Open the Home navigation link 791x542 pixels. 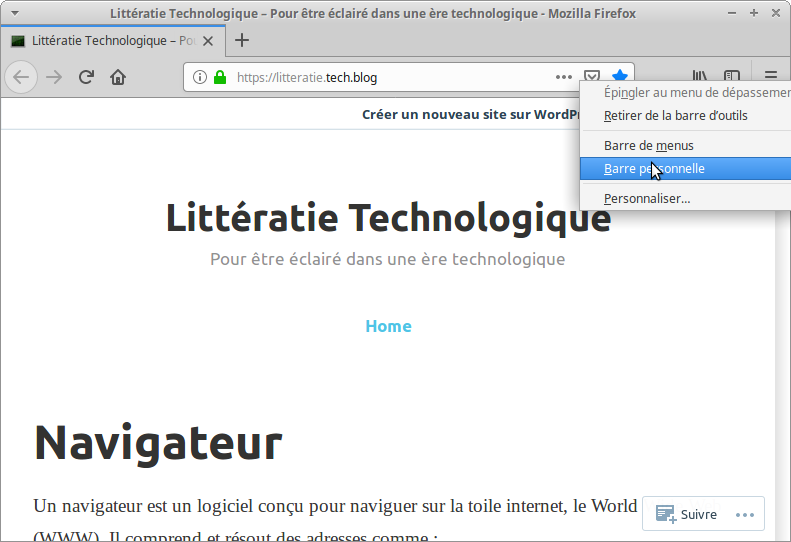click(388, 326)
